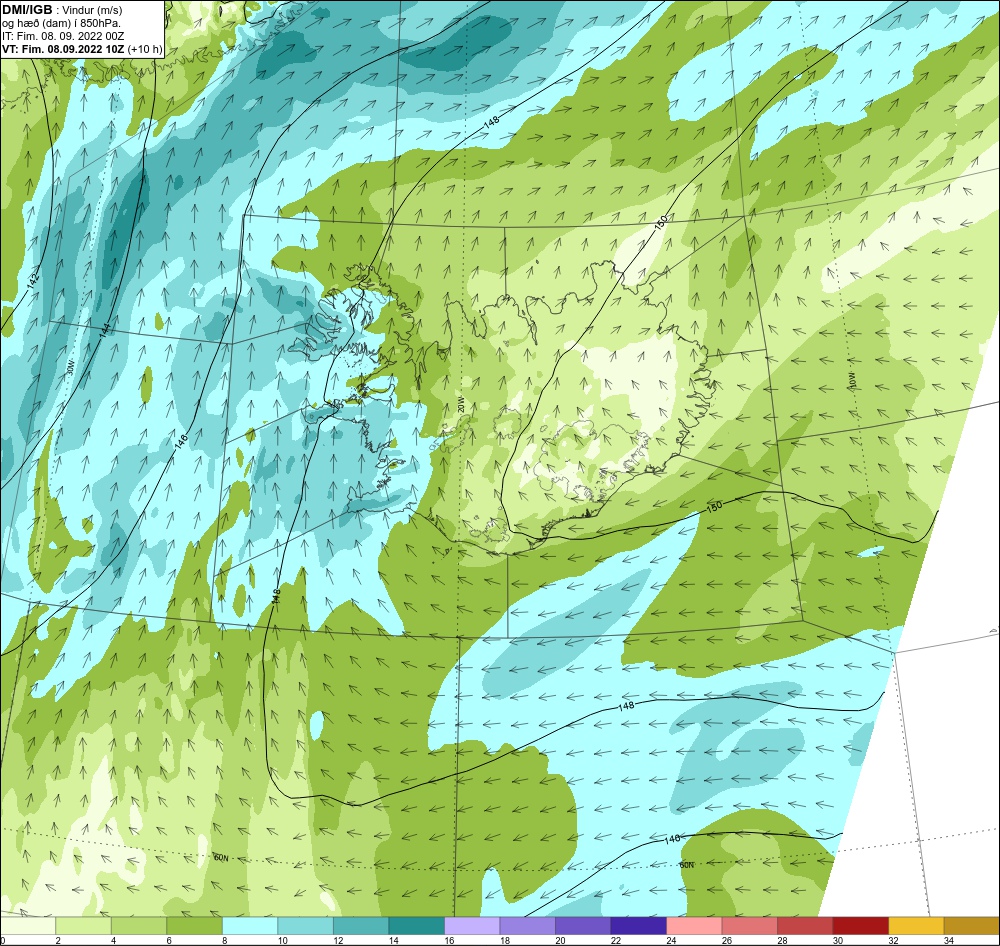Click the legend tick label '24'
Screen dimensions: 1000x946
click(x=672, y=940)
